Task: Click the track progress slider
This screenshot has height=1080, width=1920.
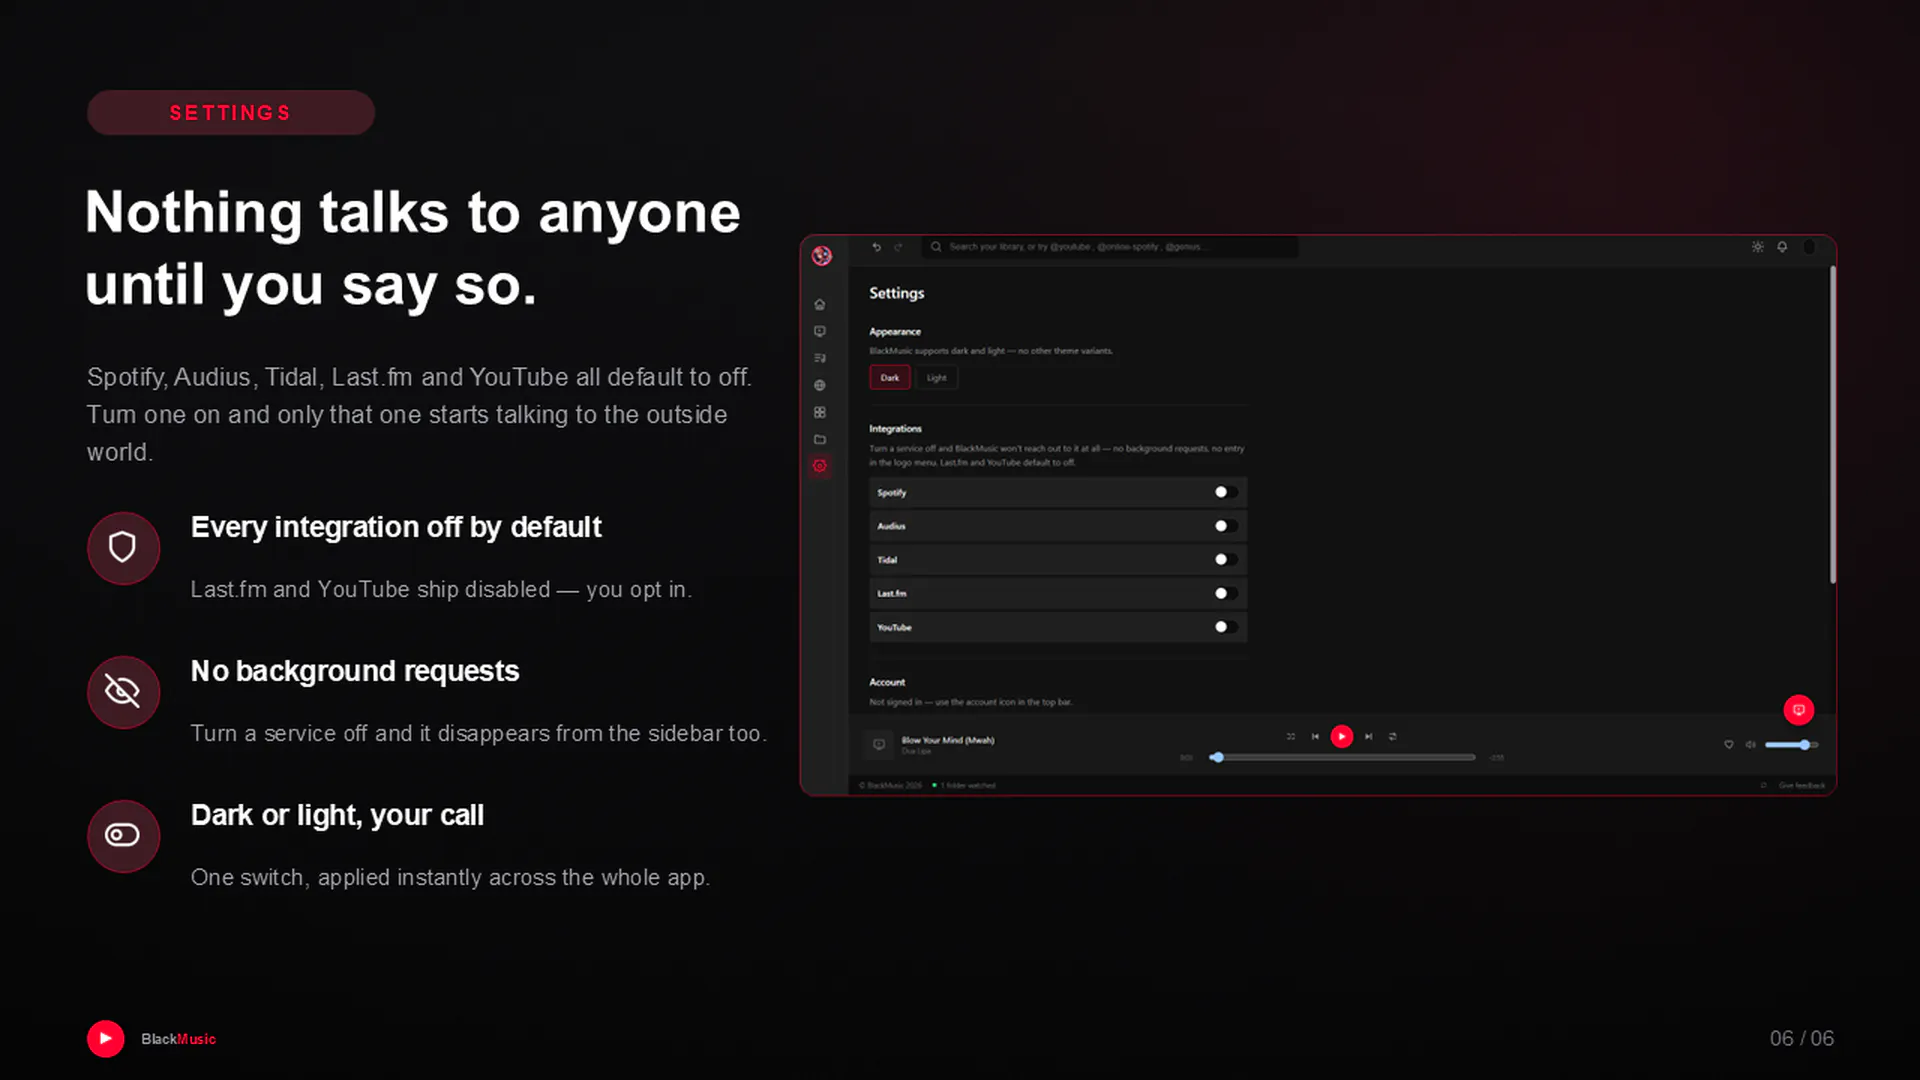Action: 1343,758
